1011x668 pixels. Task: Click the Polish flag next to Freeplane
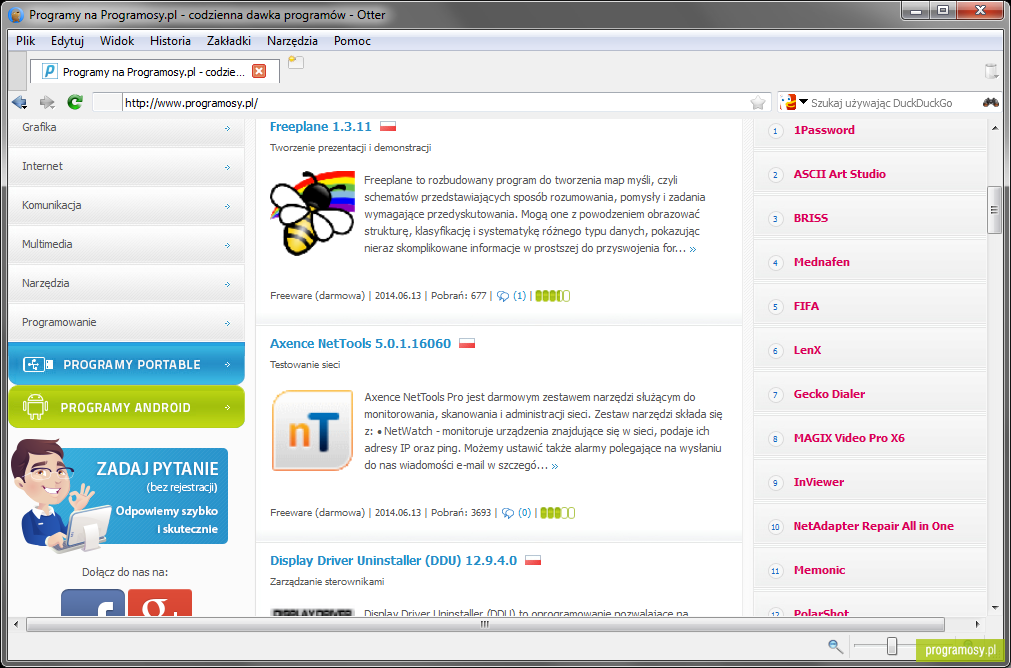(x=388, y=126)
